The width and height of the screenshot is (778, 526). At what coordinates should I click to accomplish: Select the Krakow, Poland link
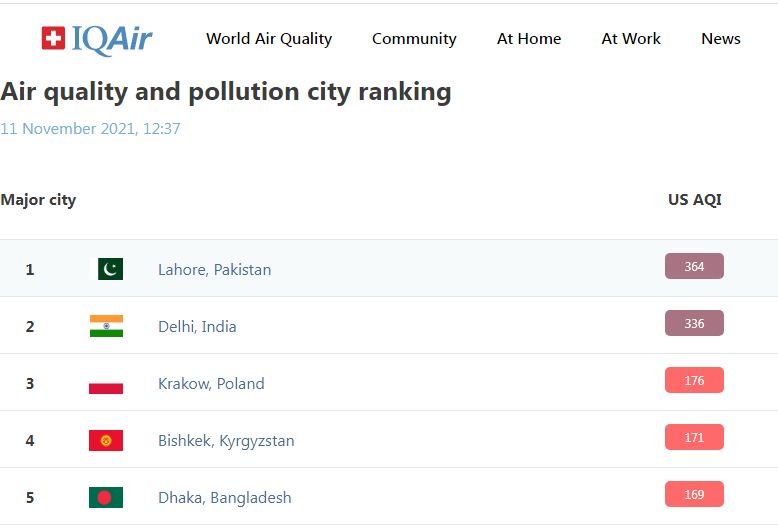tap(211, 384)
